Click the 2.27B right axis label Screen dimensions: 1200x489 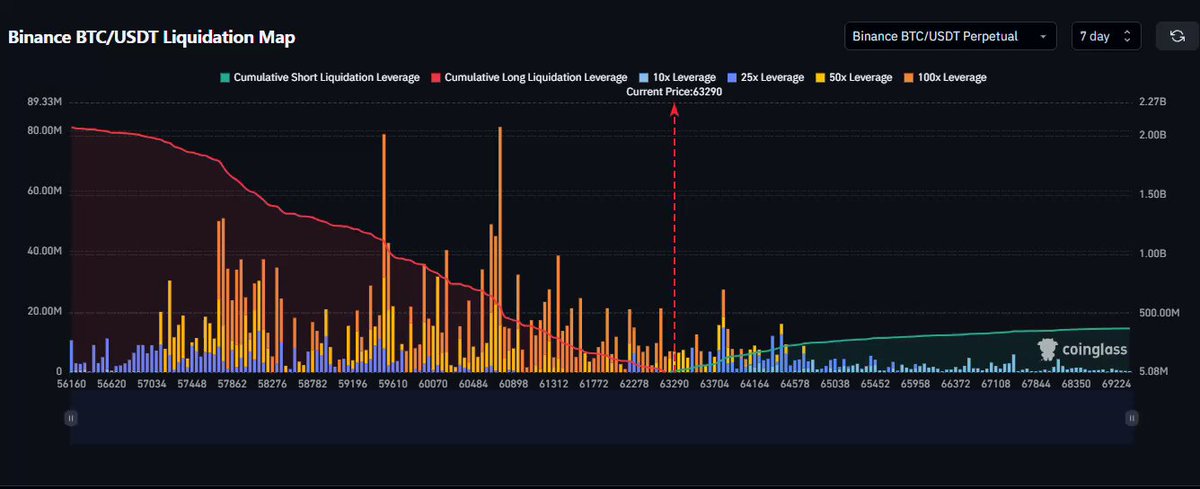click(x=1151, y=101)
